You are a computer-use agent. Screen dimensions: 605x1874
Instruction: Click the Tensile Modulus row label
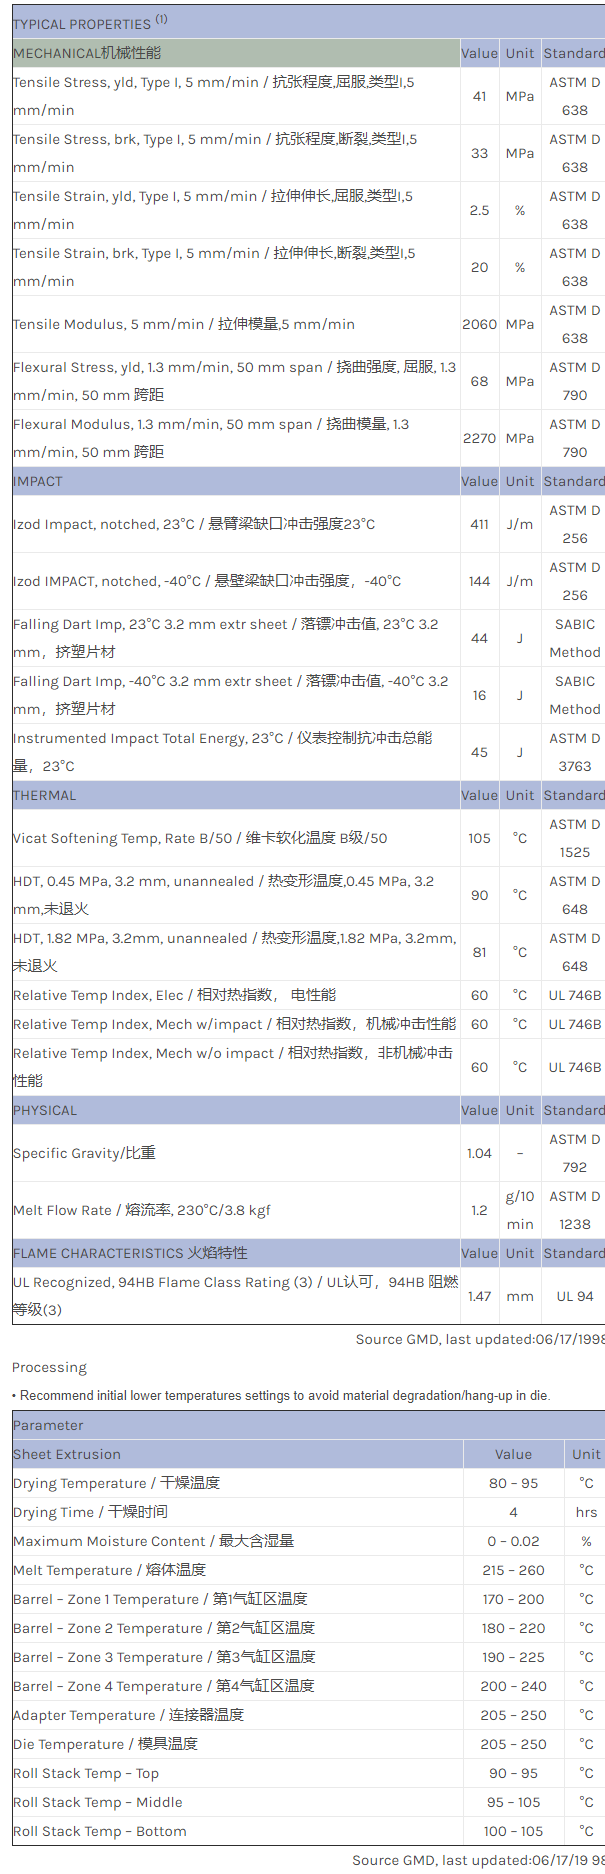tap(184, 324)
